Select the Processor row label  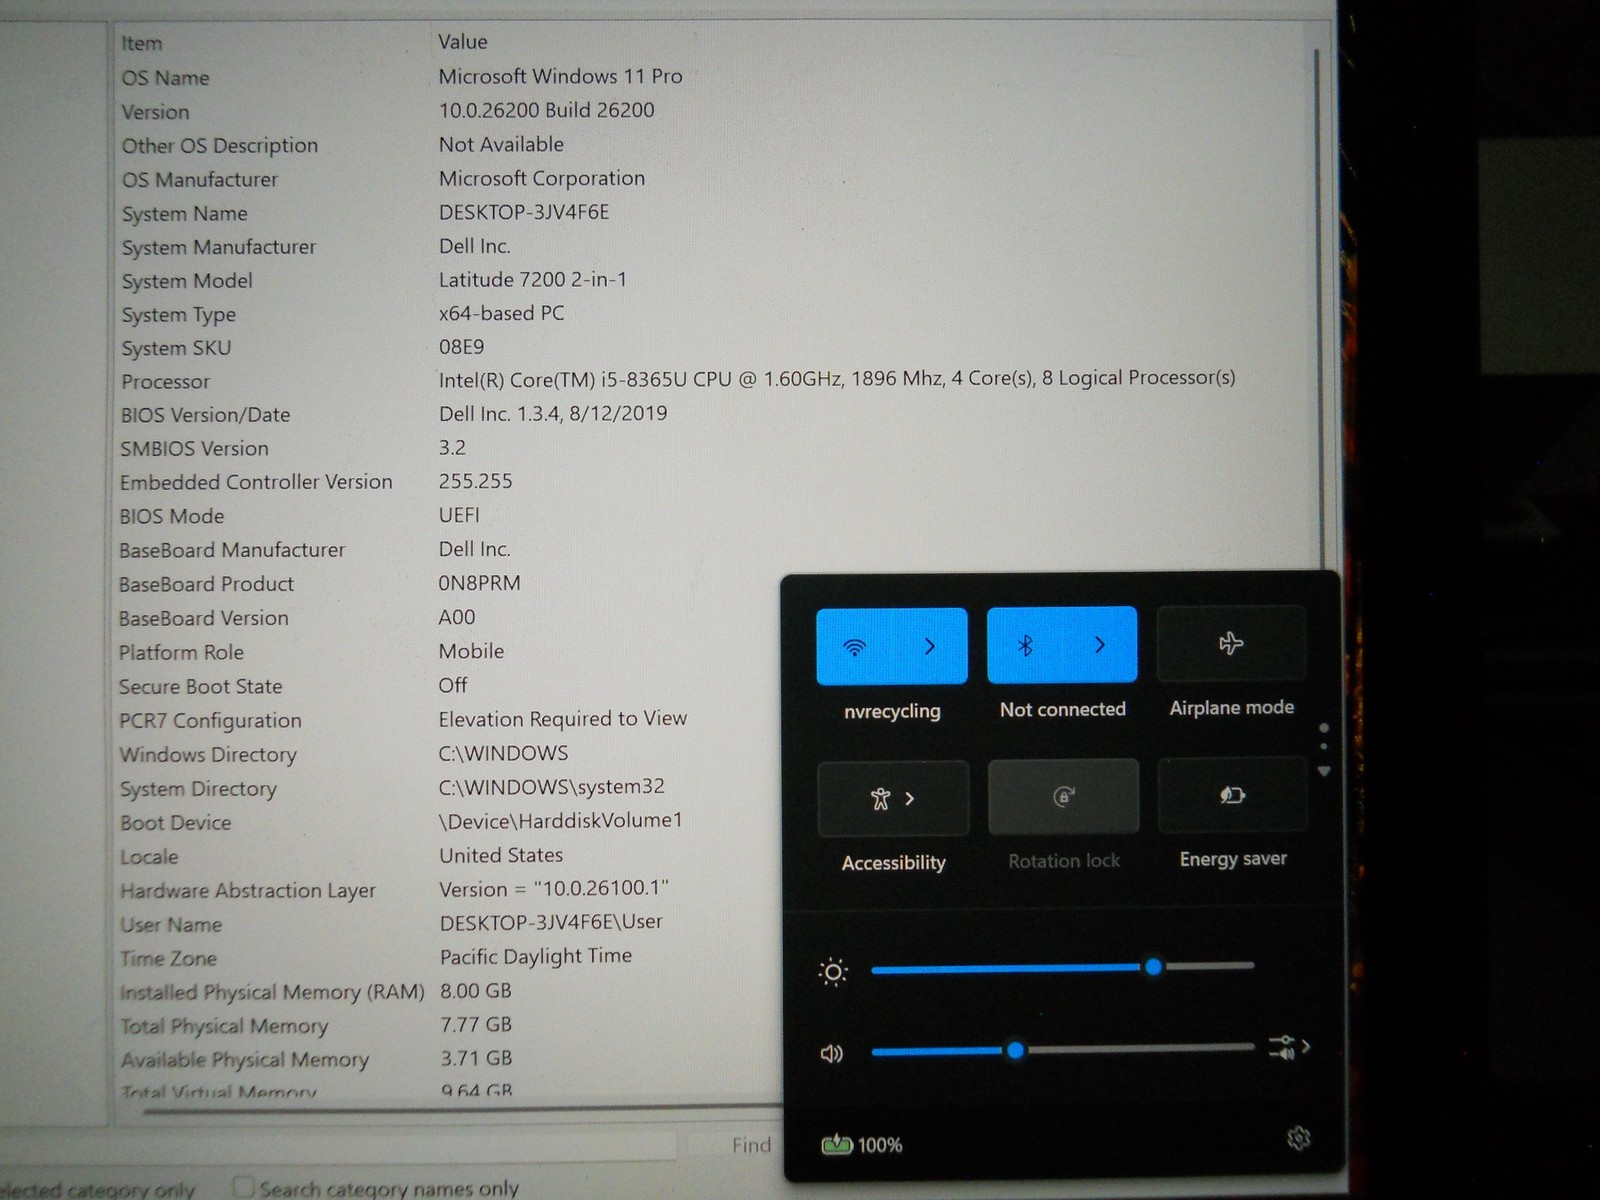[165, 382]
